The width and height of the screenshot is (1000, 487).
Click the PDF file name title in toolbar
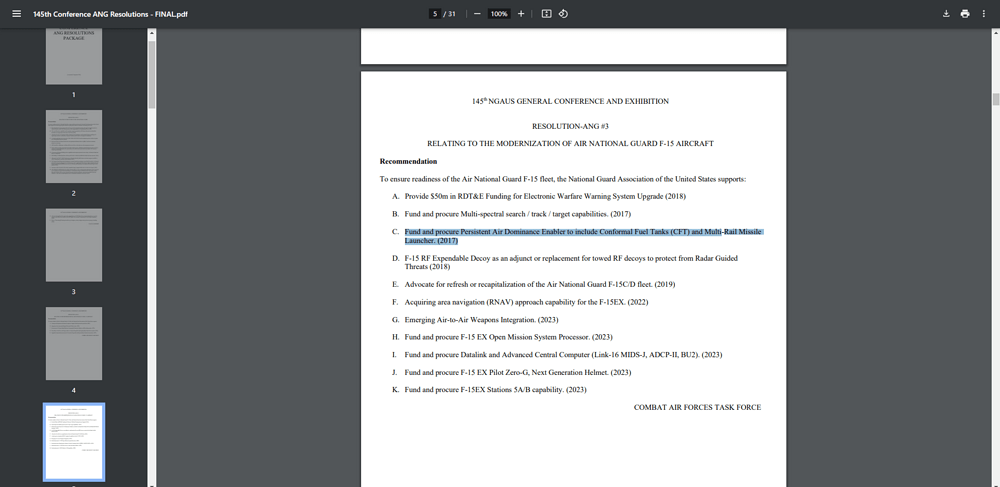(110, 14)
